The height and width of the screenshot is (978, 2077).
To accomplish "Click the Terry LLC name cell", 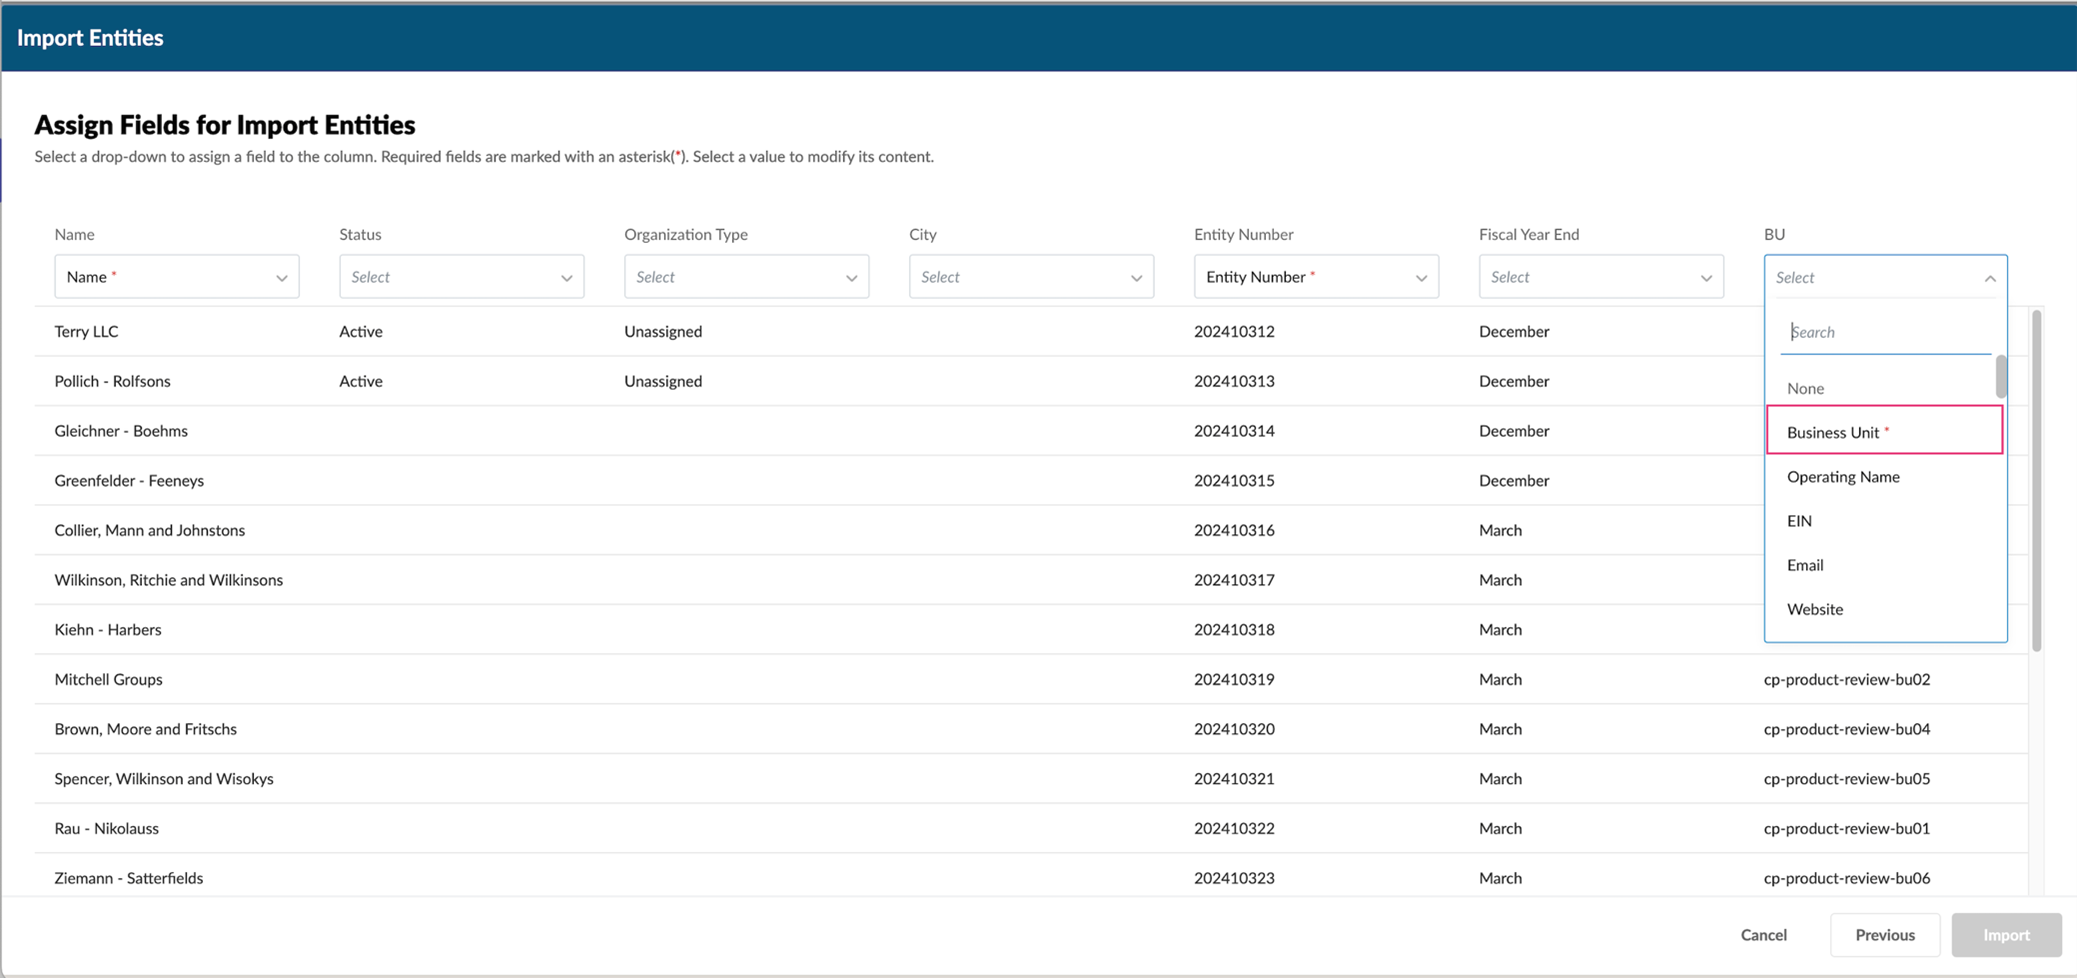I will pyautogui.click(x=87, y=331).
